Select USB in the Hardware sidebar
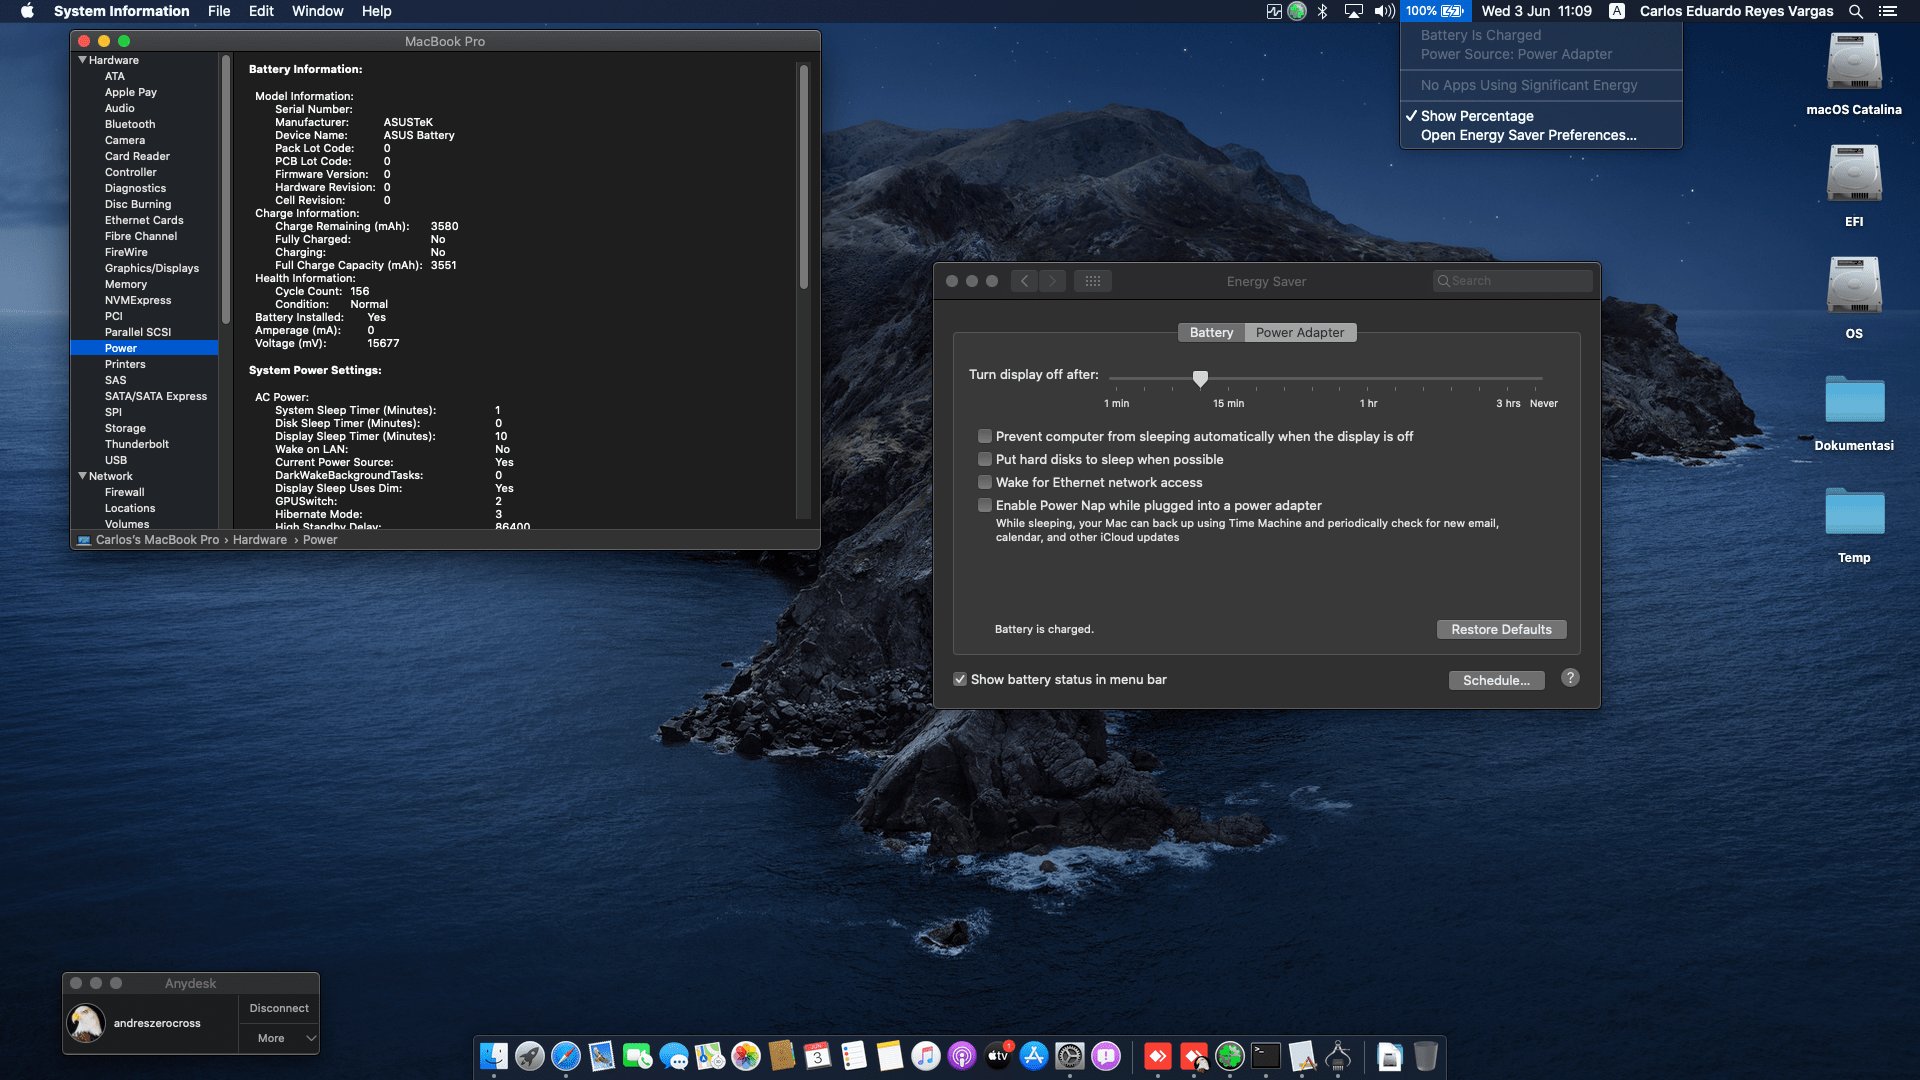This screenshot has height=1080, width=1920. click(x=116, y=460)
